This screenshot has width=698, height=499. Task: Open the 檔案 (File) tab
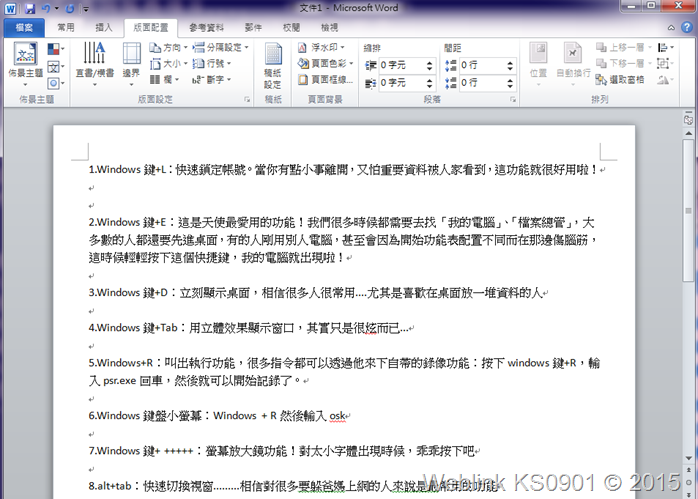[24, 28]
